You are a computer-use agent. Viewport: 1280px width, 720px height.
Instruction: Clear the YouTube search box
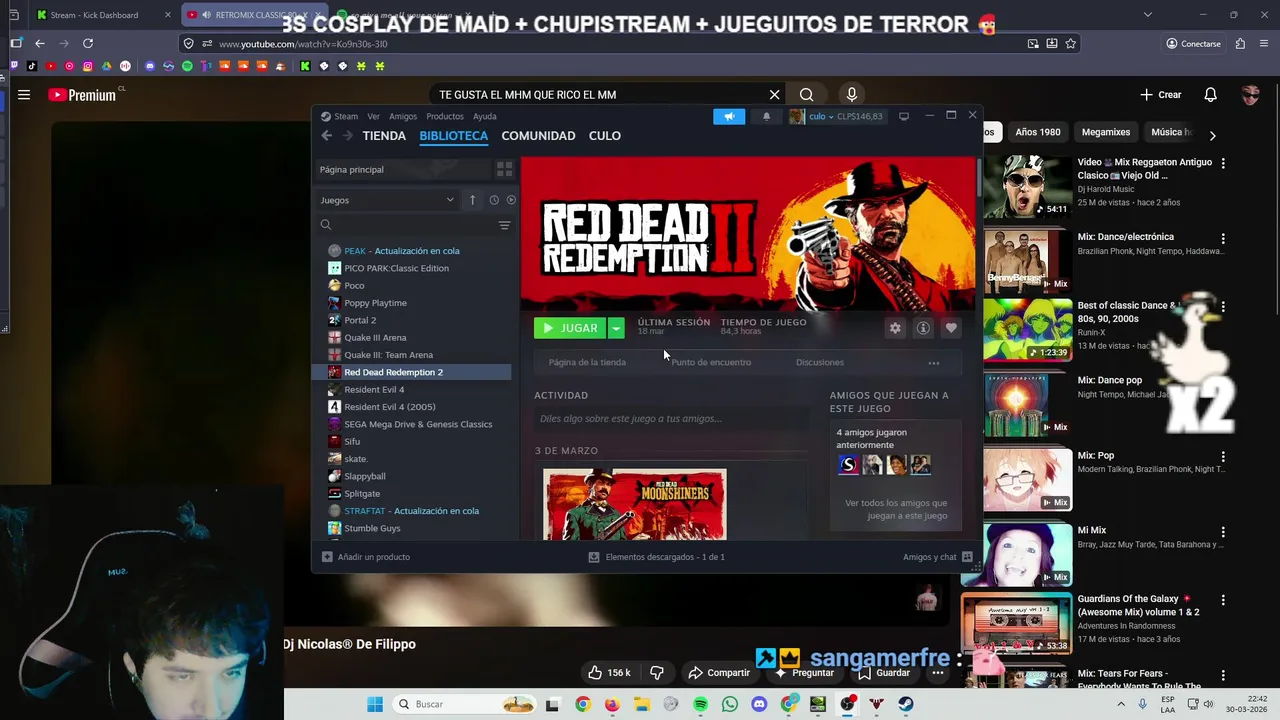(x=774, y=95)
